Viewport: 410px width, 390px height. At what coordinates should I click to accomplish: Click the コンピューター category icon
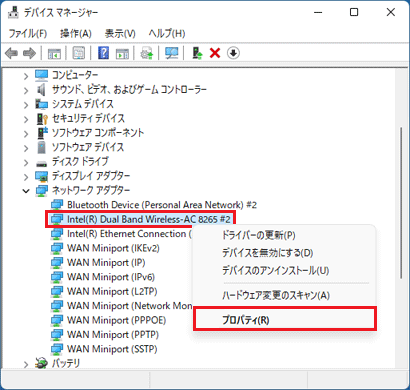click(42, 75)
